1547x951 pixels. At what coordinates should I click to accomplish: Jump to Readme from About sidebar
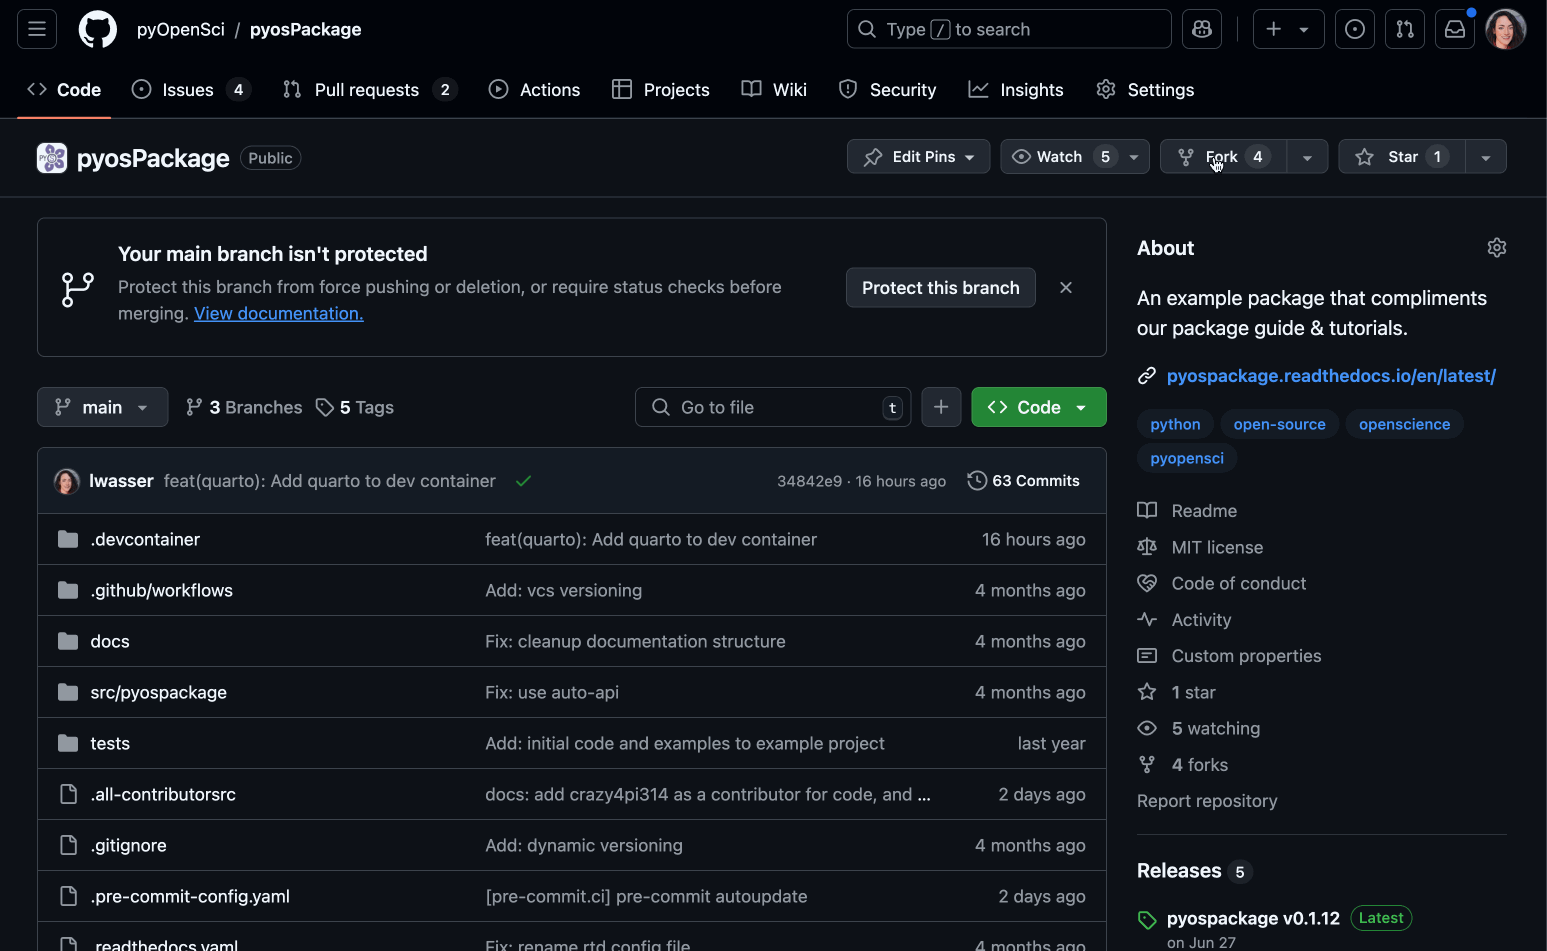pos(1188,511)
